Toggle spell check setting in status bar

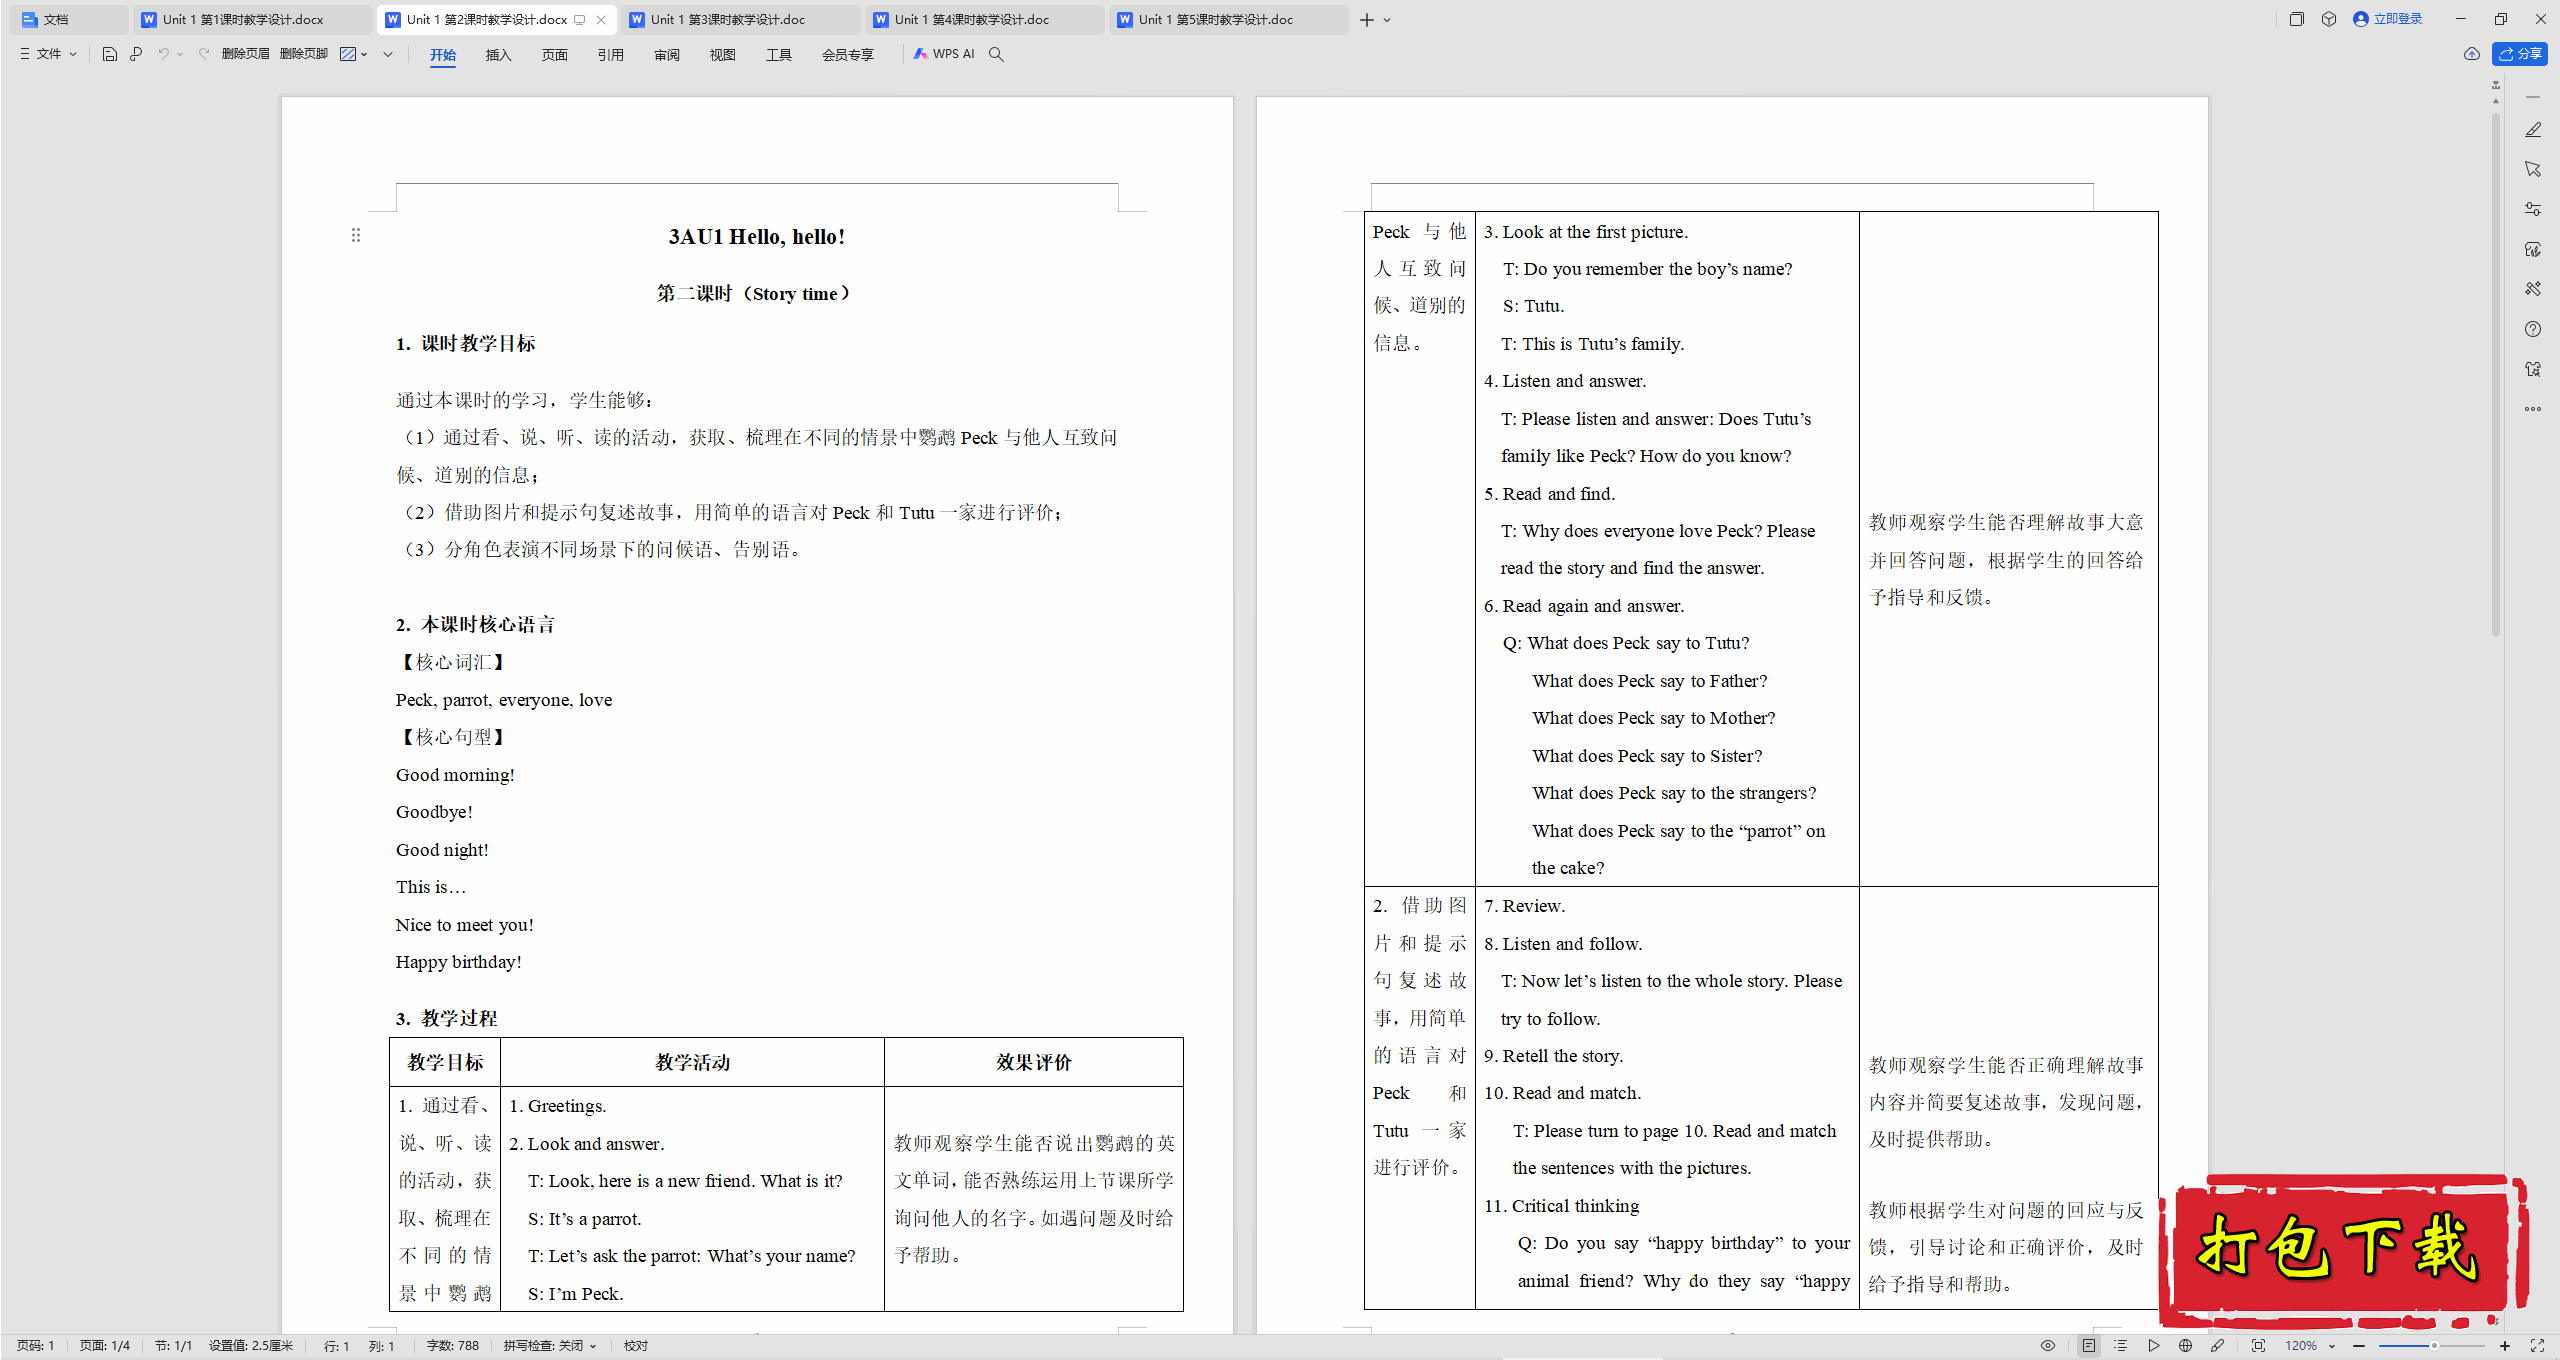[550, 1346]
